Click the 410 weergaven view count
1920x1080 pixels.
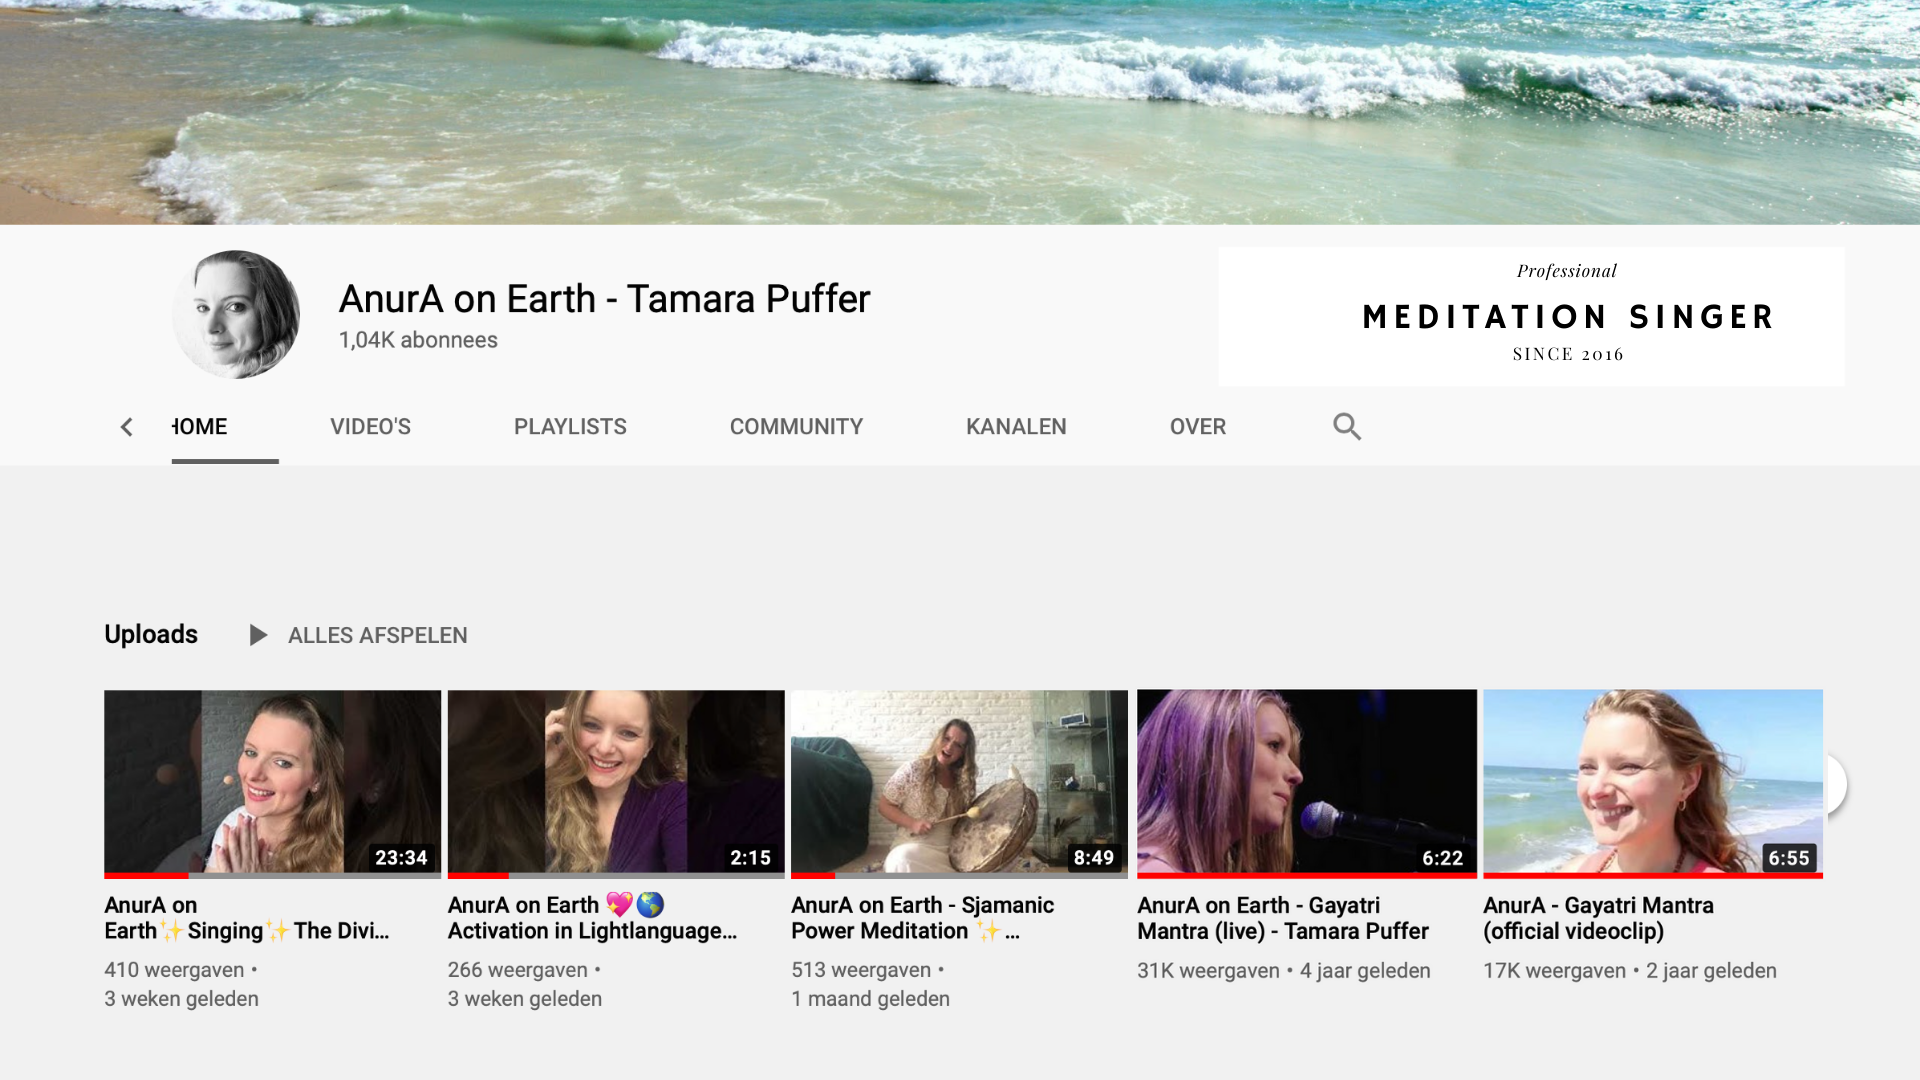[x=174, y=970]
